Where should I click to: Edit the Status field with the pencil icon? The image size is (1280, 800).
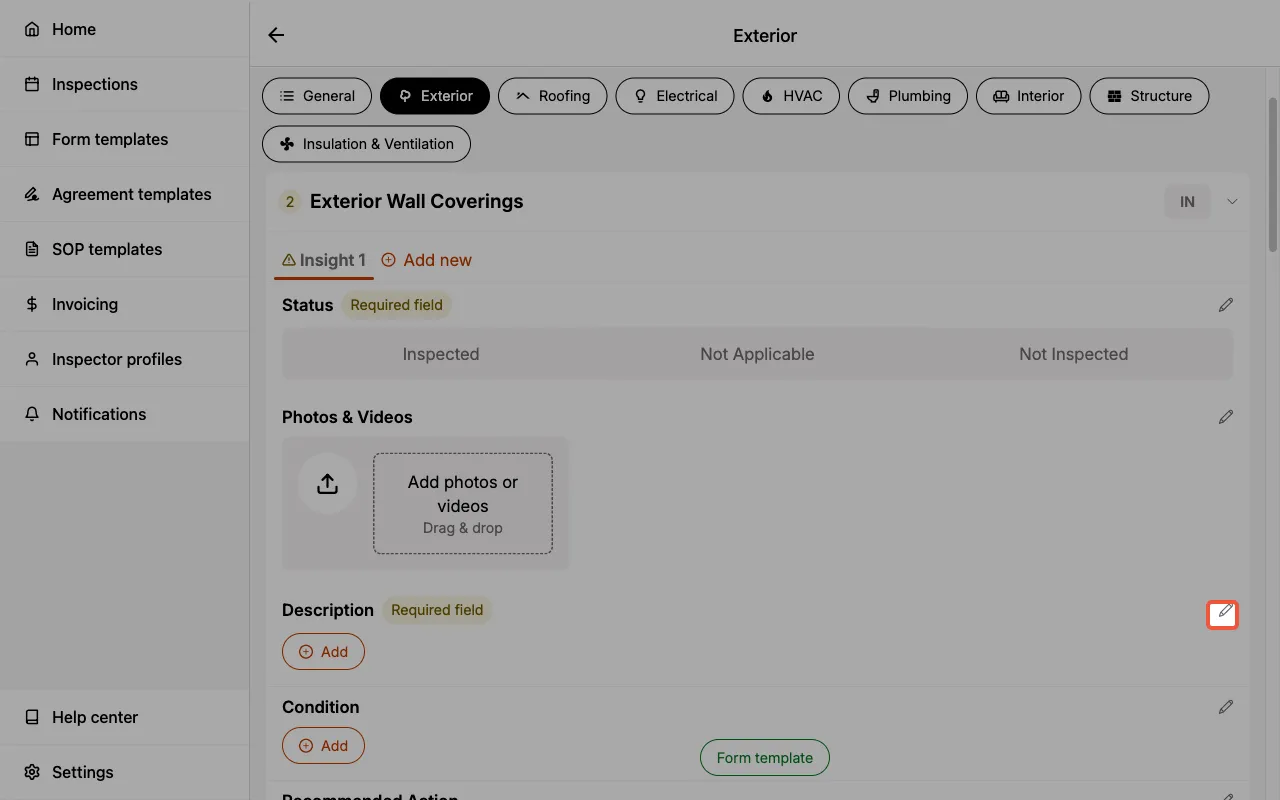point(1226,304)
